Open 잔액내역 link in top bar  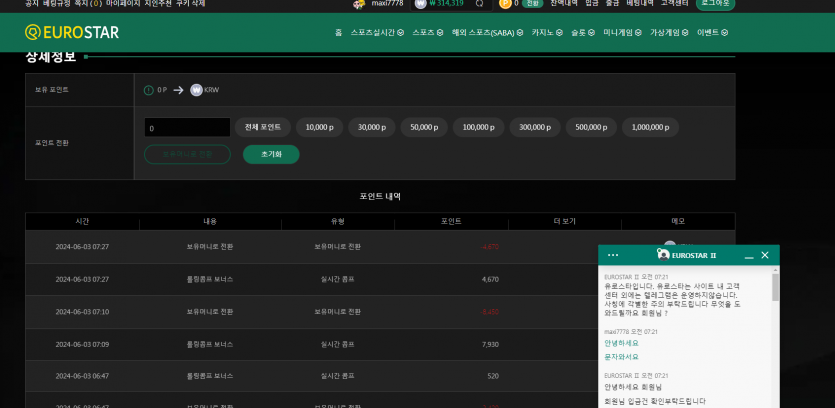coord(564,3)
